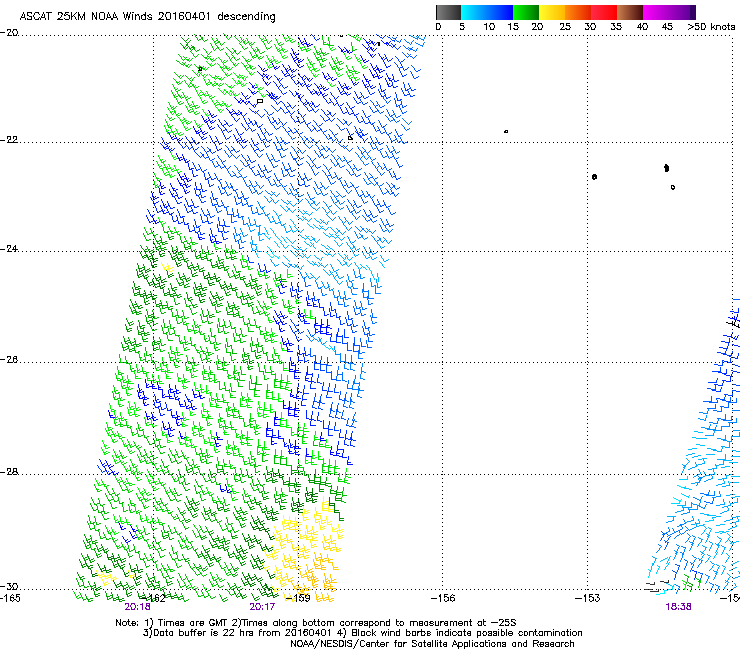This screenshot has width=740, height=650.
Task: Click the -26 latitude axis label
Action: pyautogui.click(x=9, y=360)
